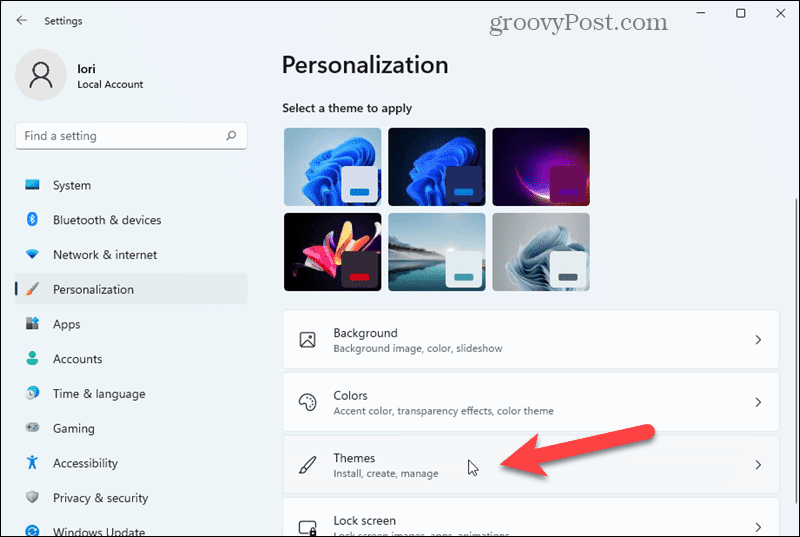Open Privacy & security settings

point(131,497)
